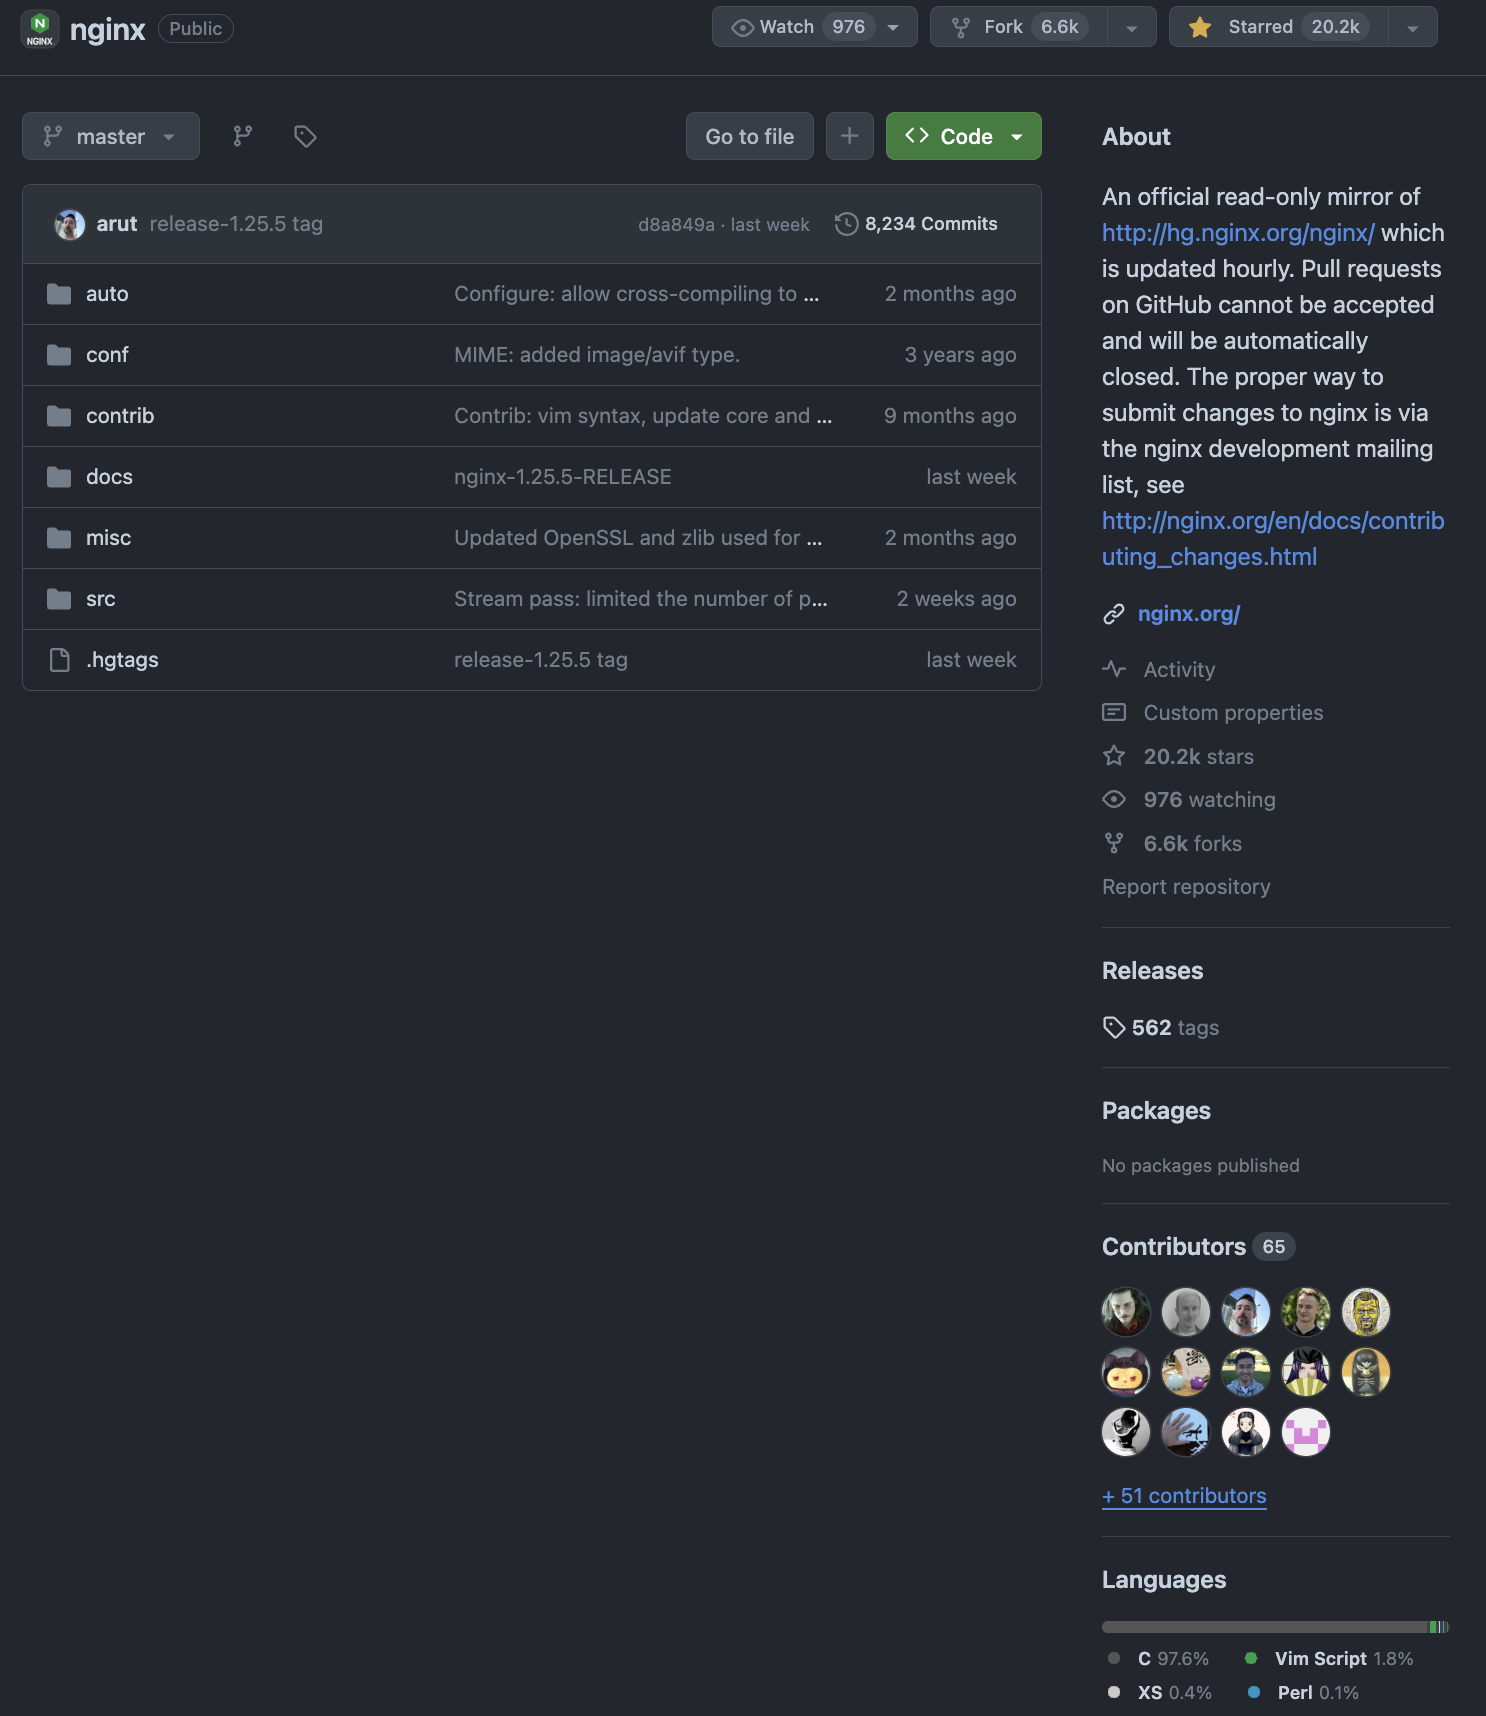Open the tags icon near branch selector

[x=305, y=136]
